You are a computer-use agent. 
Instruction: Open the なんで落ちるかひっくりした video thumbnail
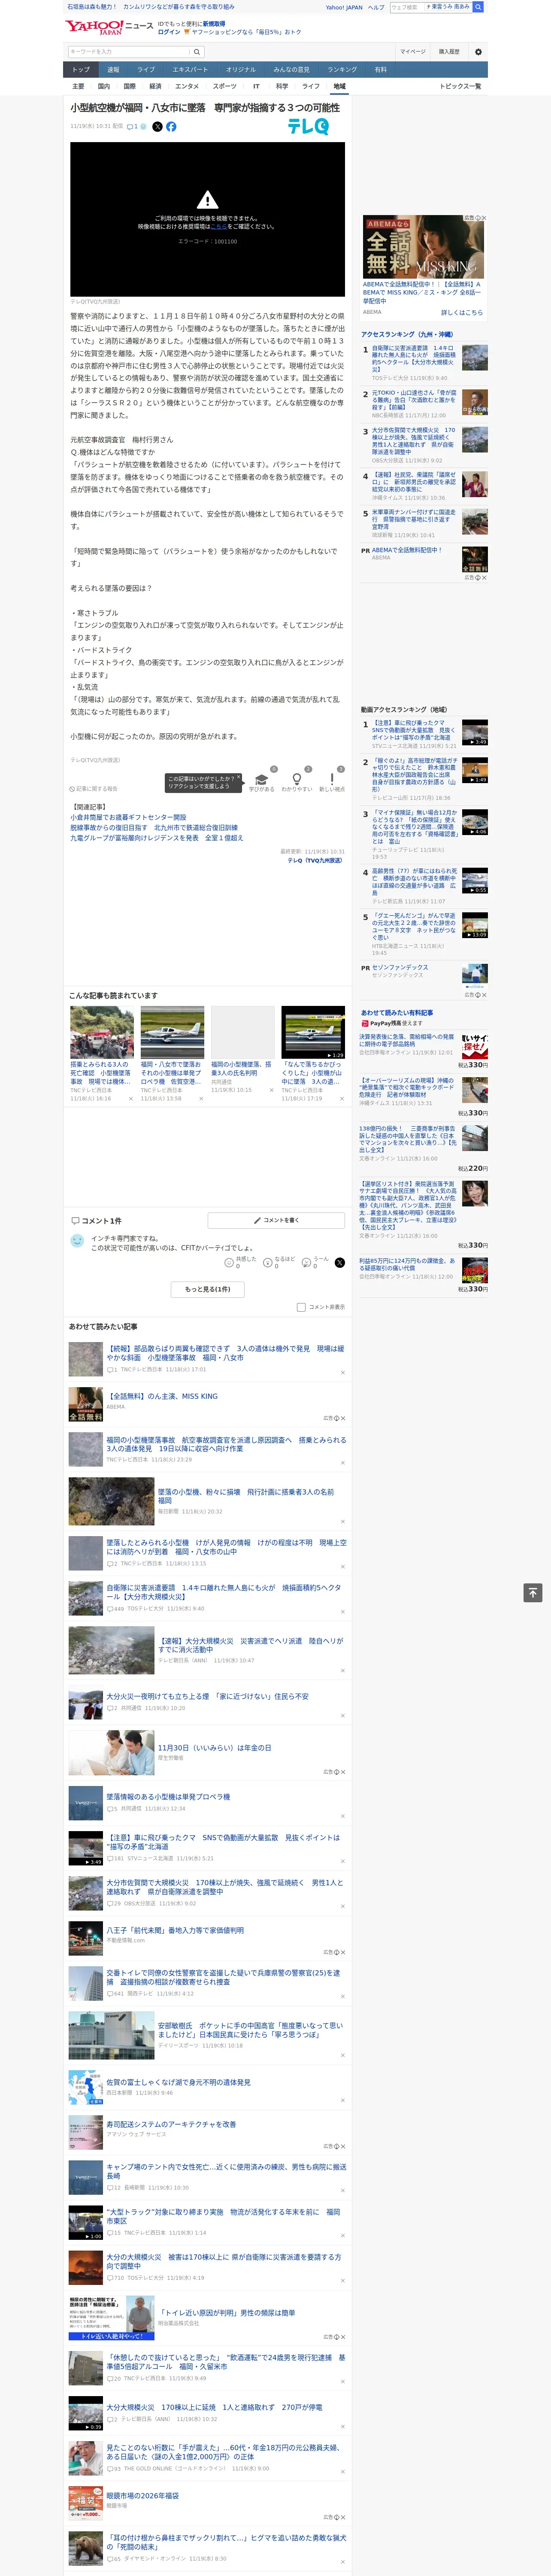[x=313, y=1032]
